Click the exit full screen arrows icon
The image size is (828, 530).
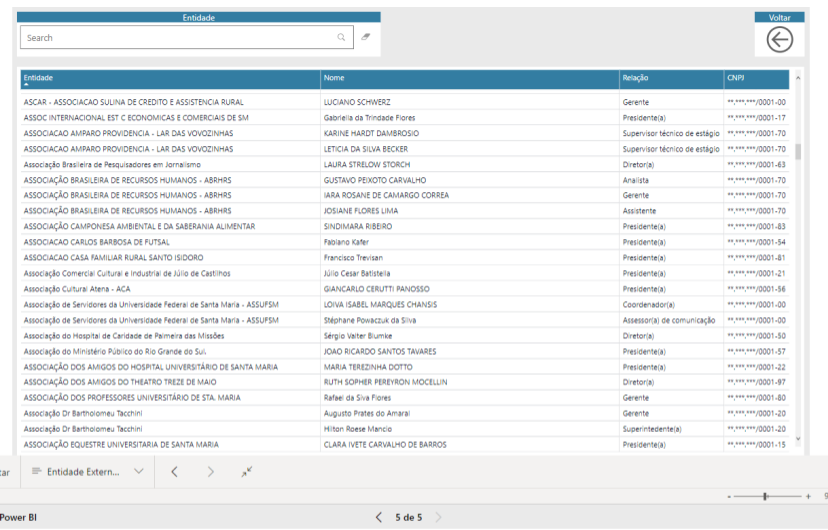click(x=247, y=471)
